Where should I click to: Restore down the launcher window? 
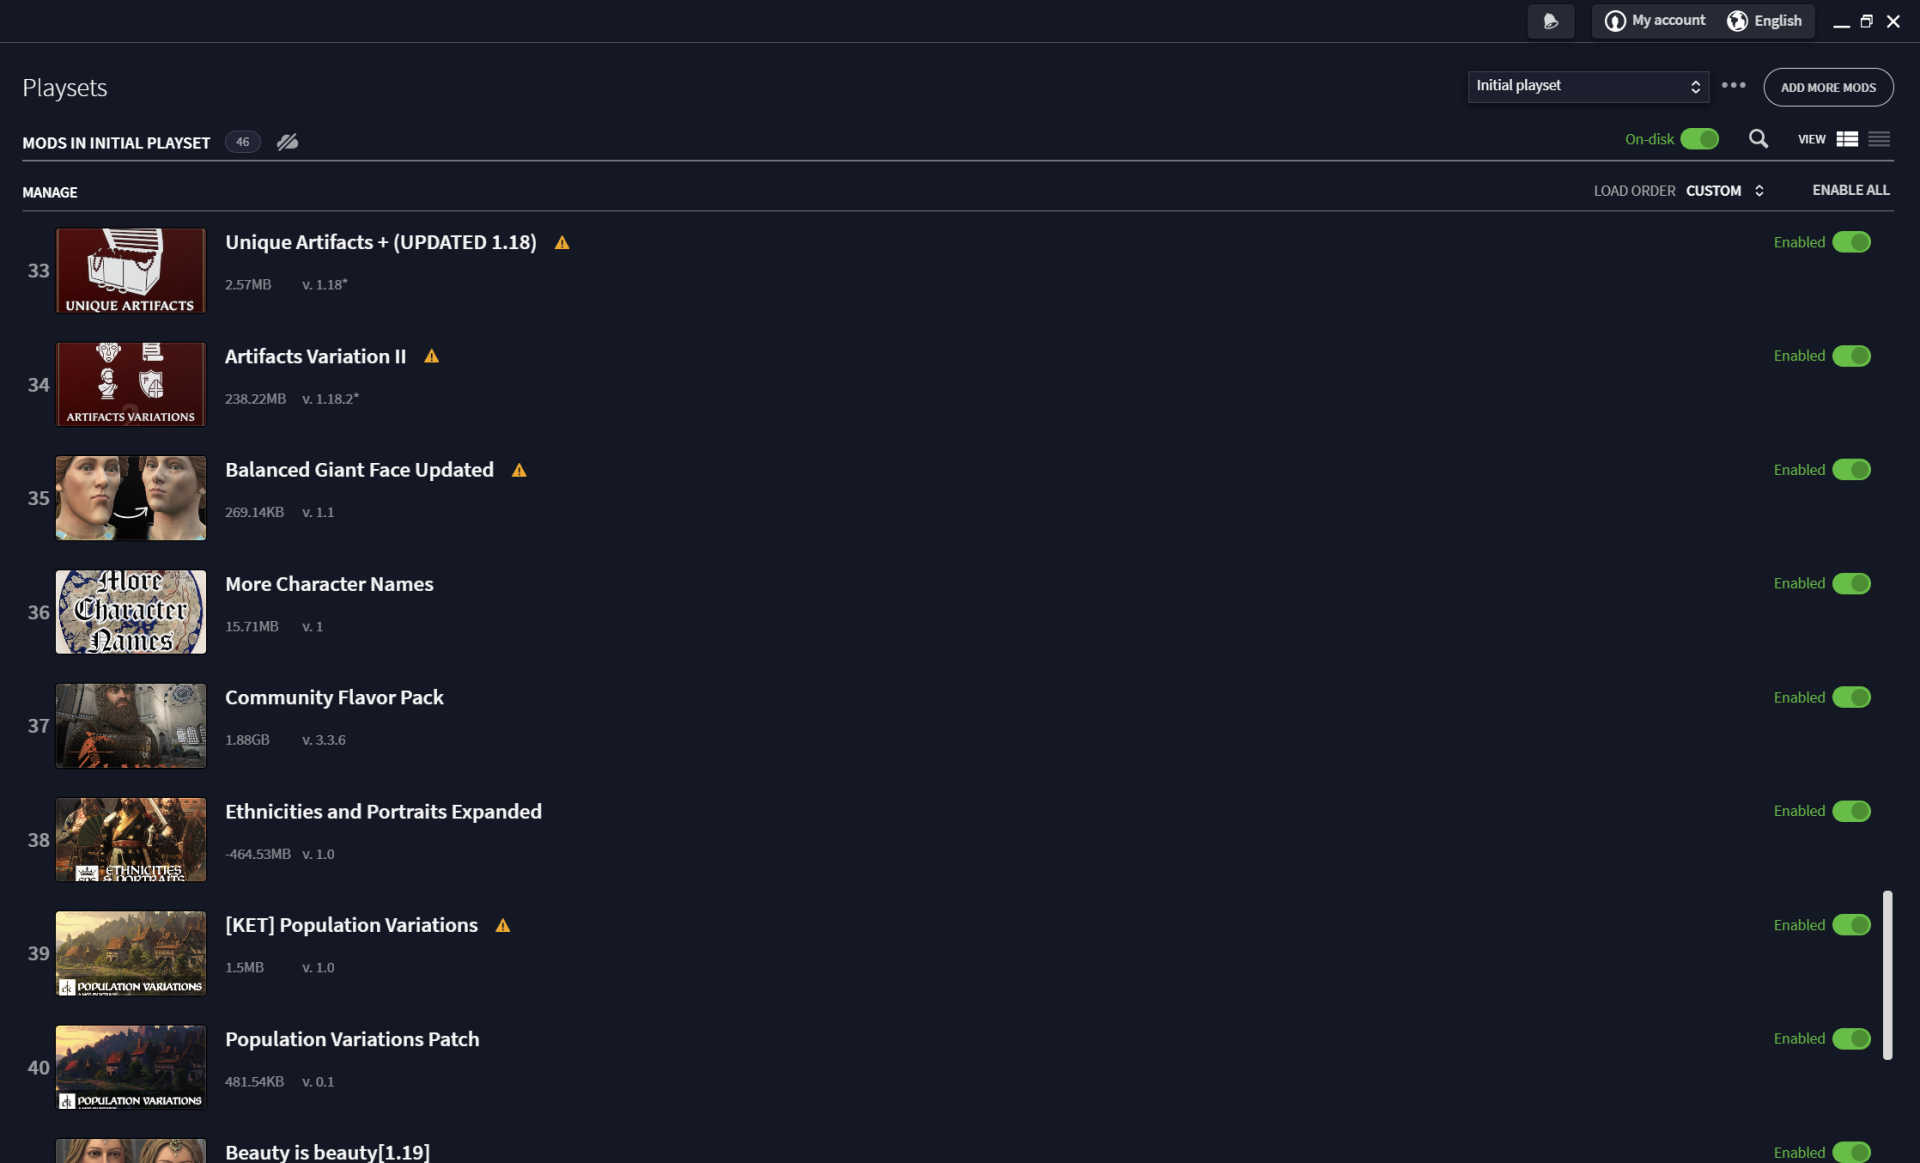[x=1866, y=22]
